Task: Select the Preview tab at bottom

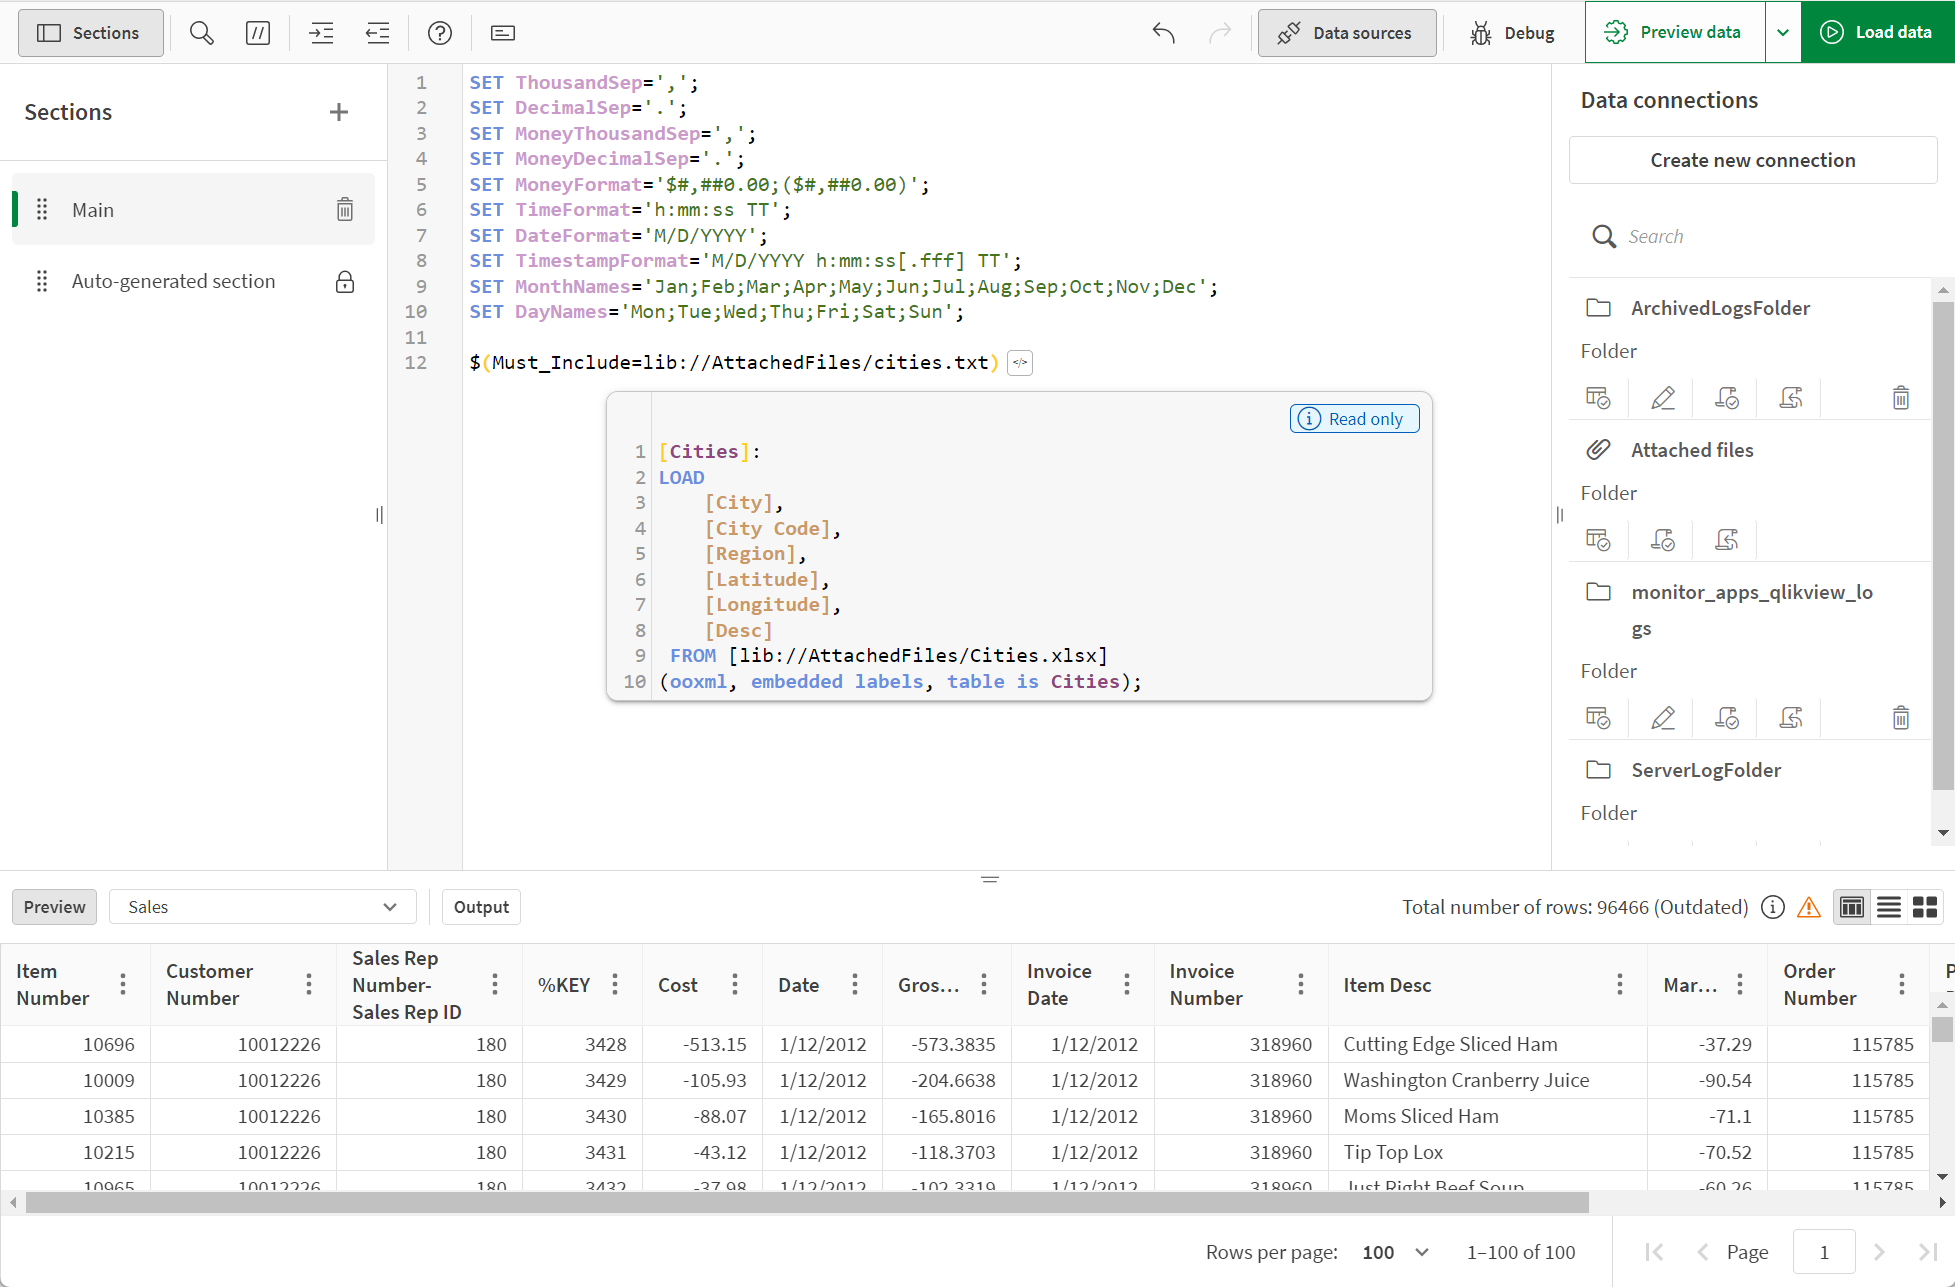Action: pyautogui.click(x=55, y=906)
